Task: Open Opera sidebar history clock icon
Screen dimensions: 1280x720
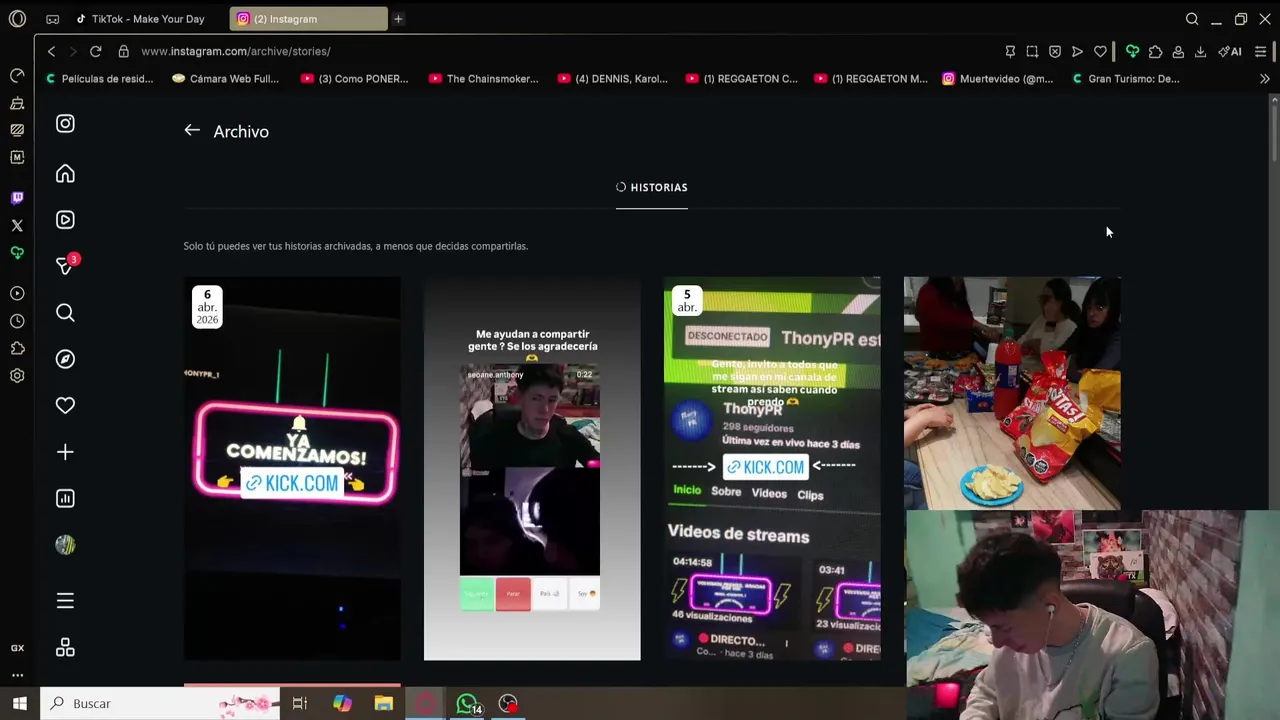Action: (17, 321)
